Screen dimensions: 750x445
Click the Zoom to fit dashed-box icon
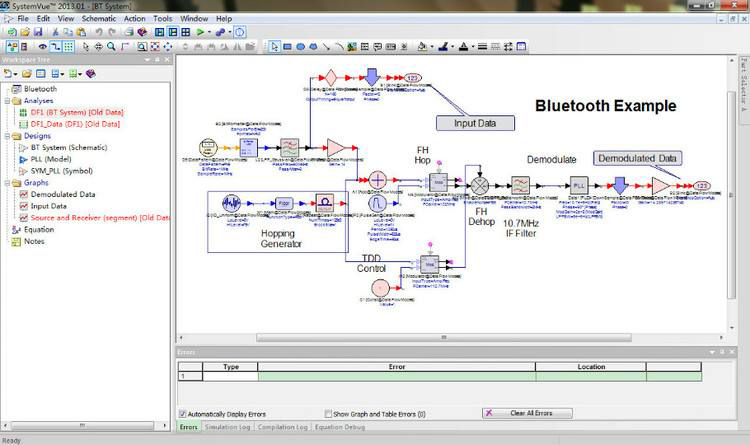point(155,46)
